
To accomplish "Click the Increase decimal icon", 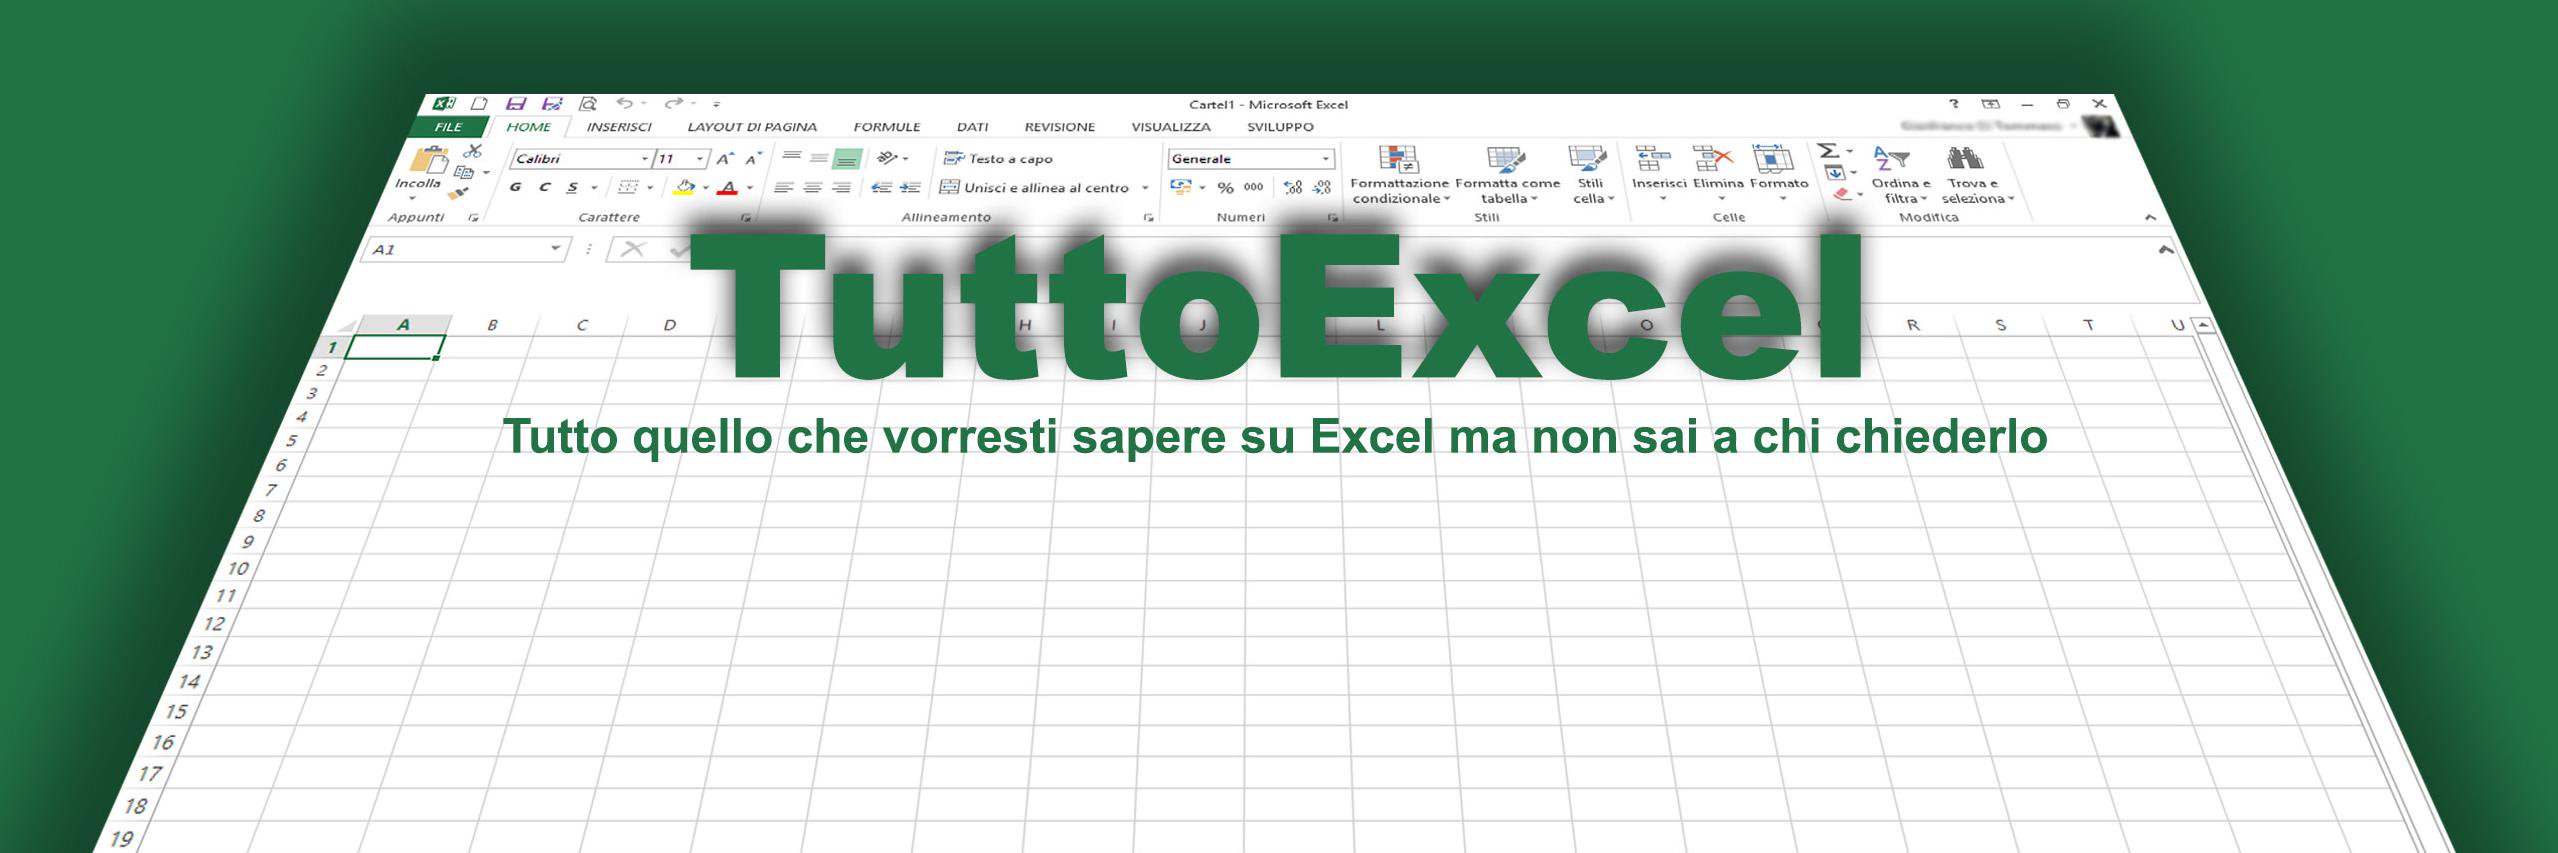I will 1293,187.
